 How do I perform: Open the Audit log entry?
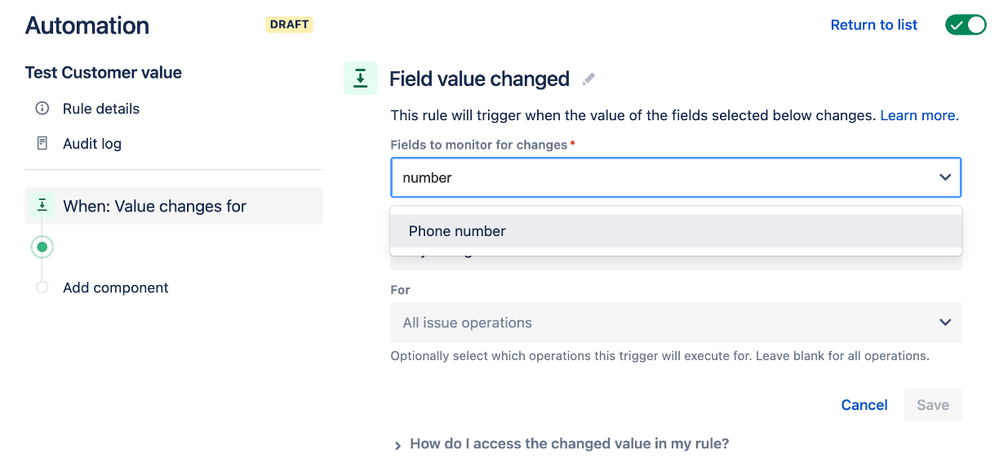point(92,143)
